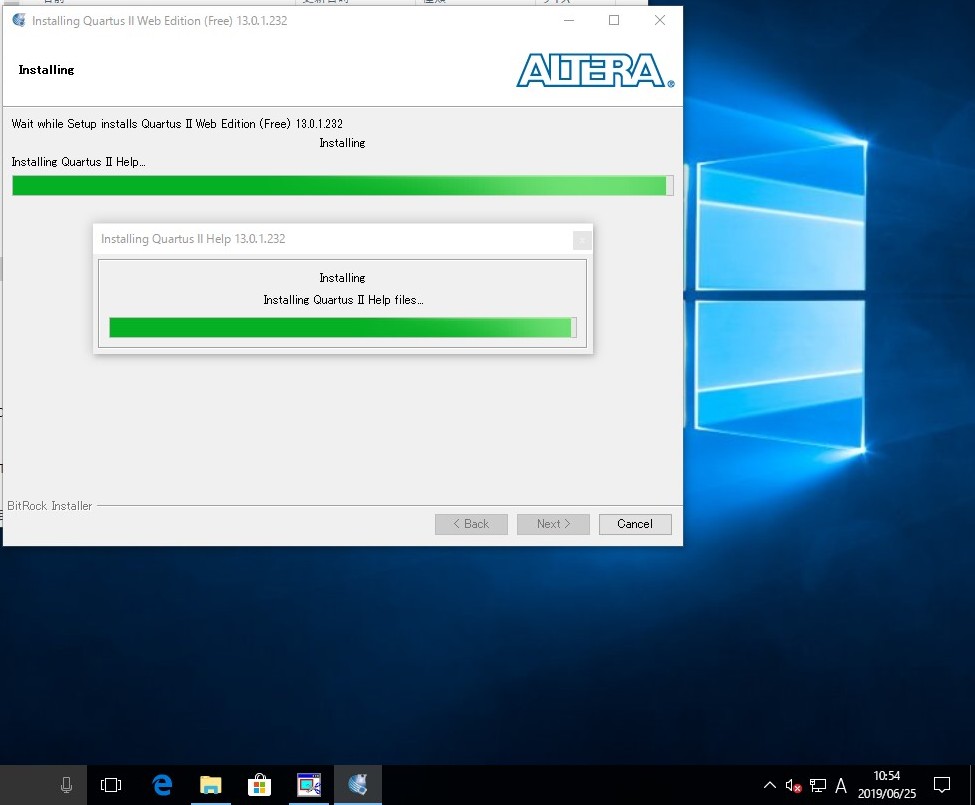Click the main installation progress bar
975x805 pixels.
click(343, 185)
